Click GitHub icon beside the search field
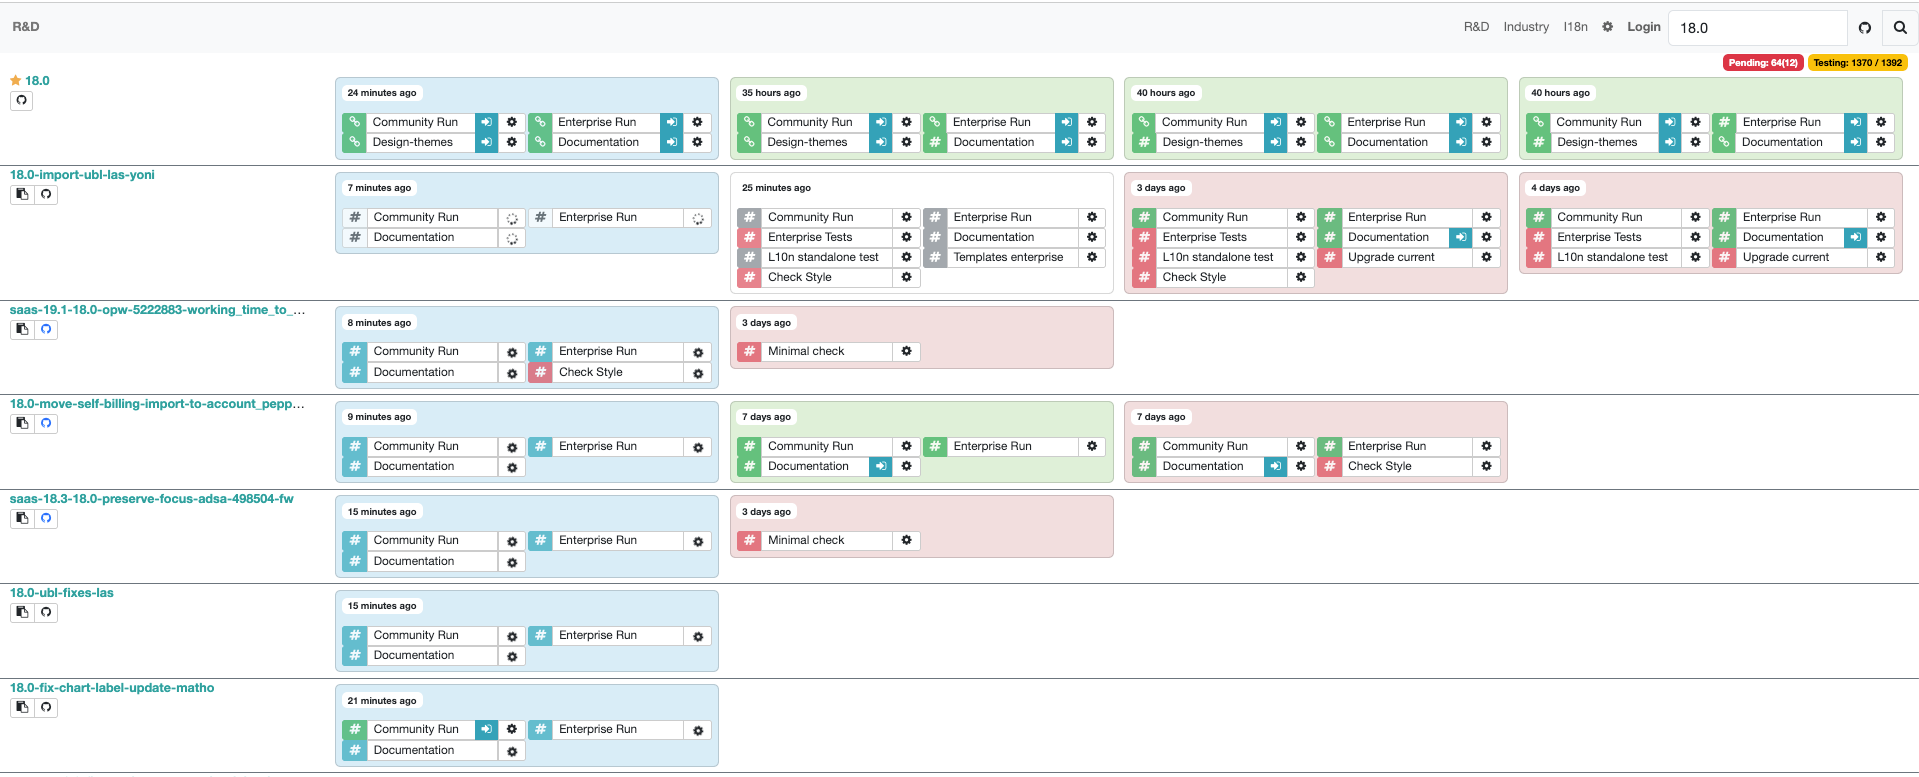The width and height of the screenshot is (1919, 777). tap(1864, 28)
